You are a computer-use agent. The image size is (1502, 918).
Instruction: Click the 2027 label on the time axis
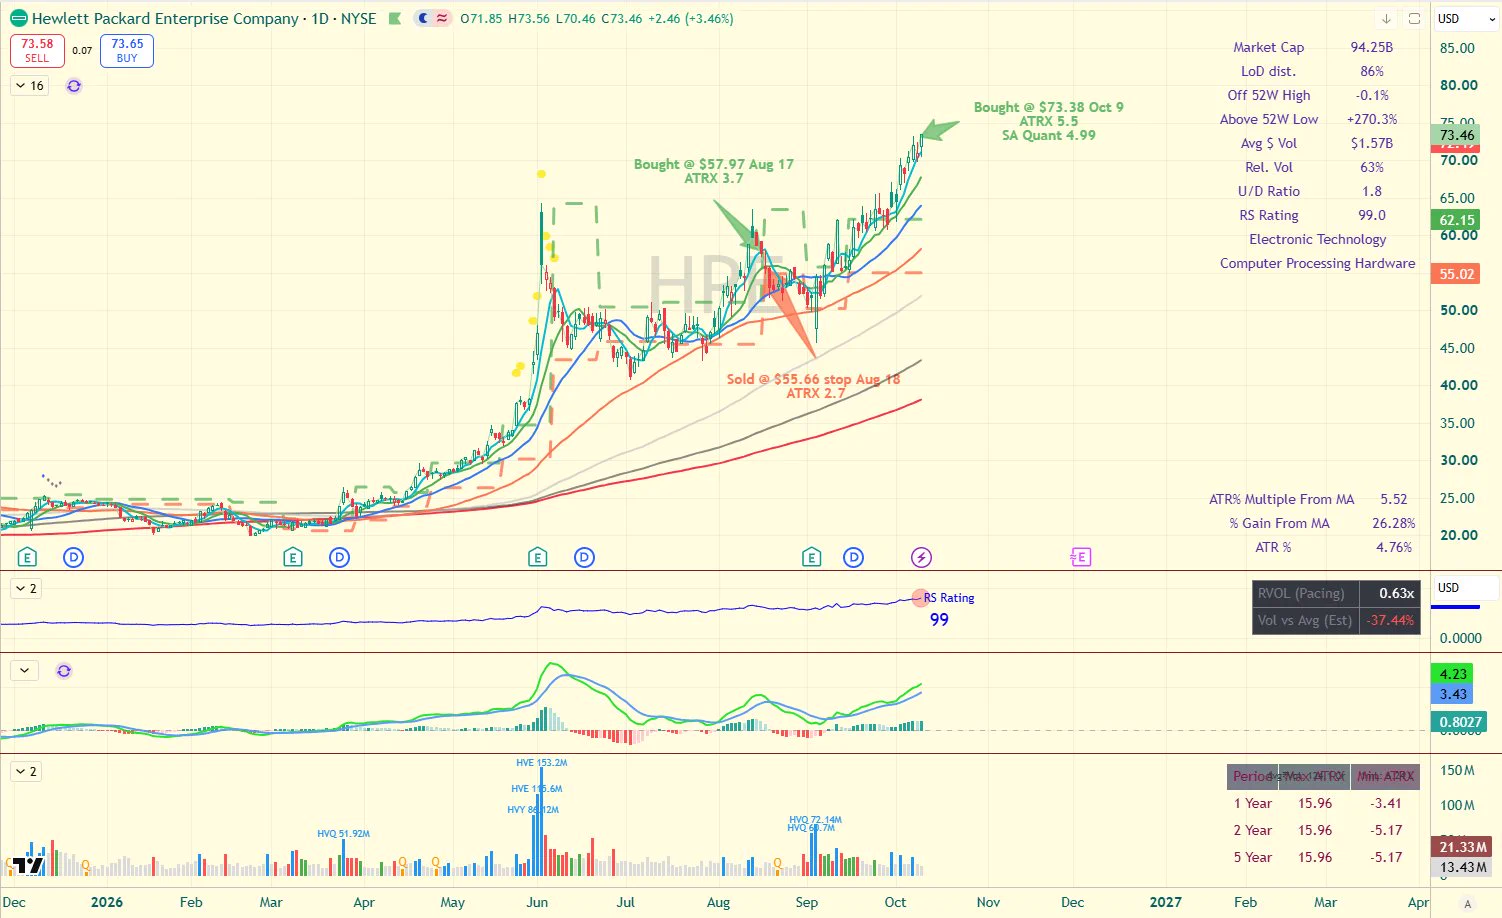(x=1165, y=902)
